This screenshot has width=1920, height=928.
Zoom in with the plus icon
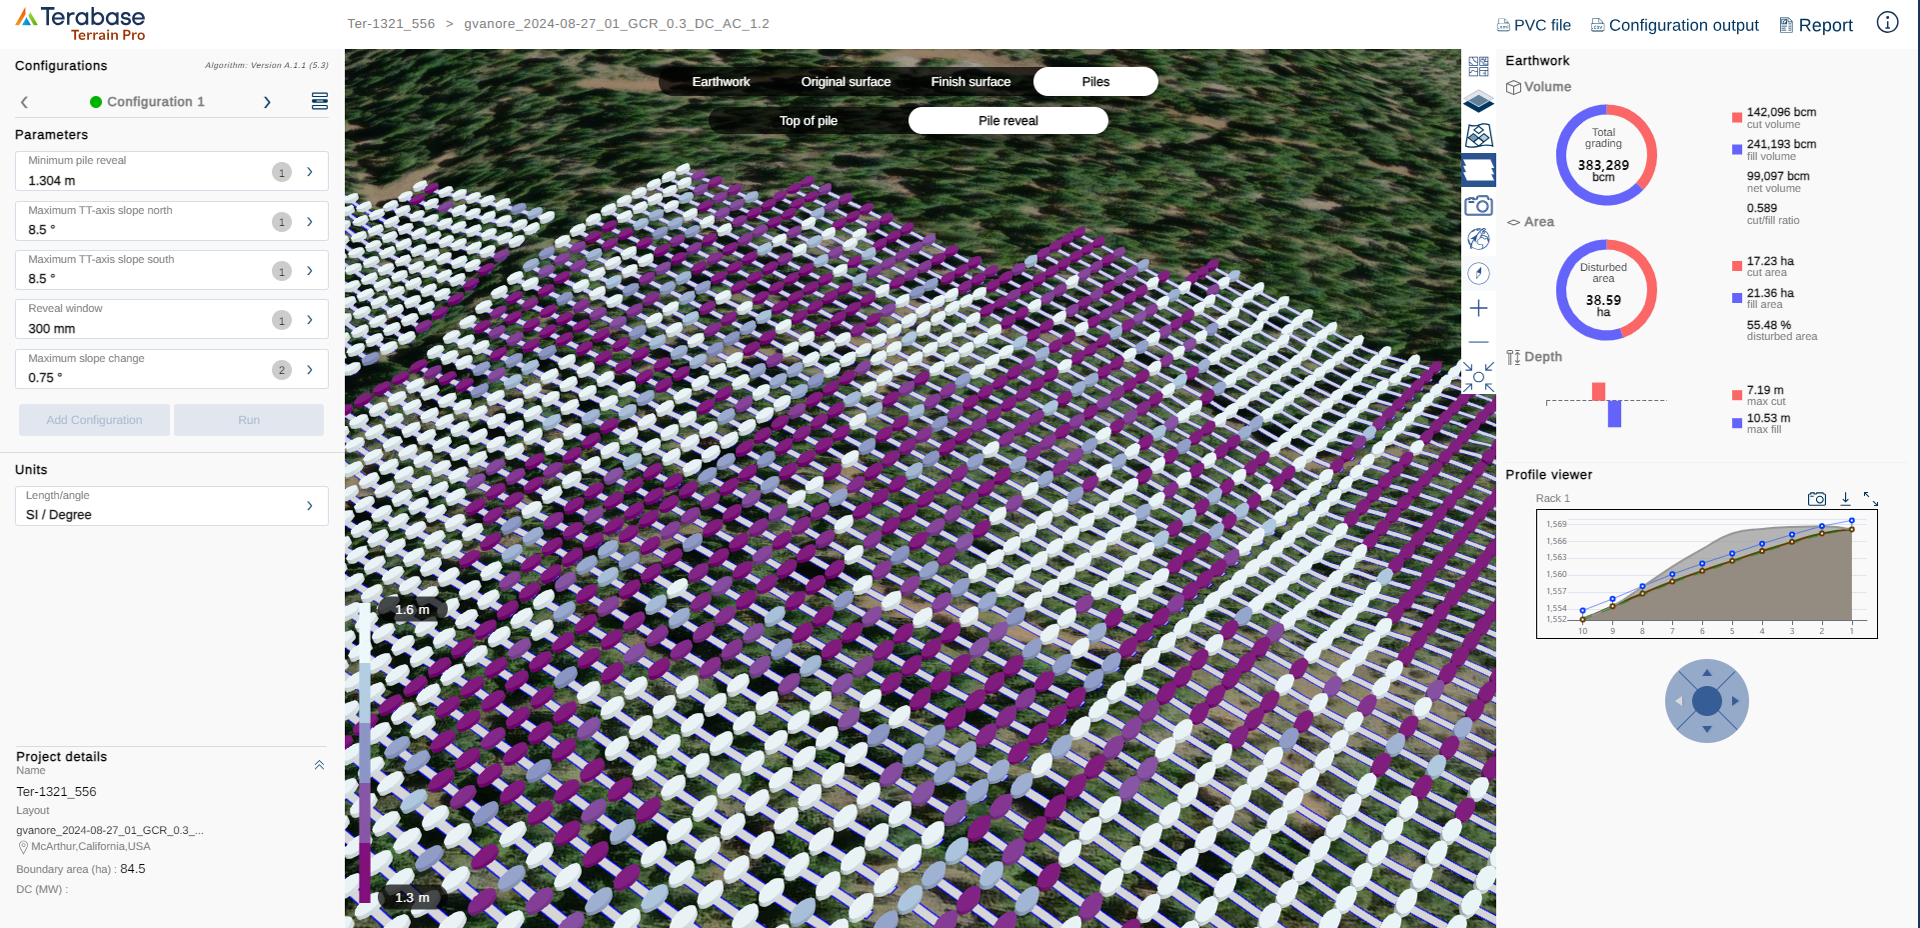coord(1478,308)
